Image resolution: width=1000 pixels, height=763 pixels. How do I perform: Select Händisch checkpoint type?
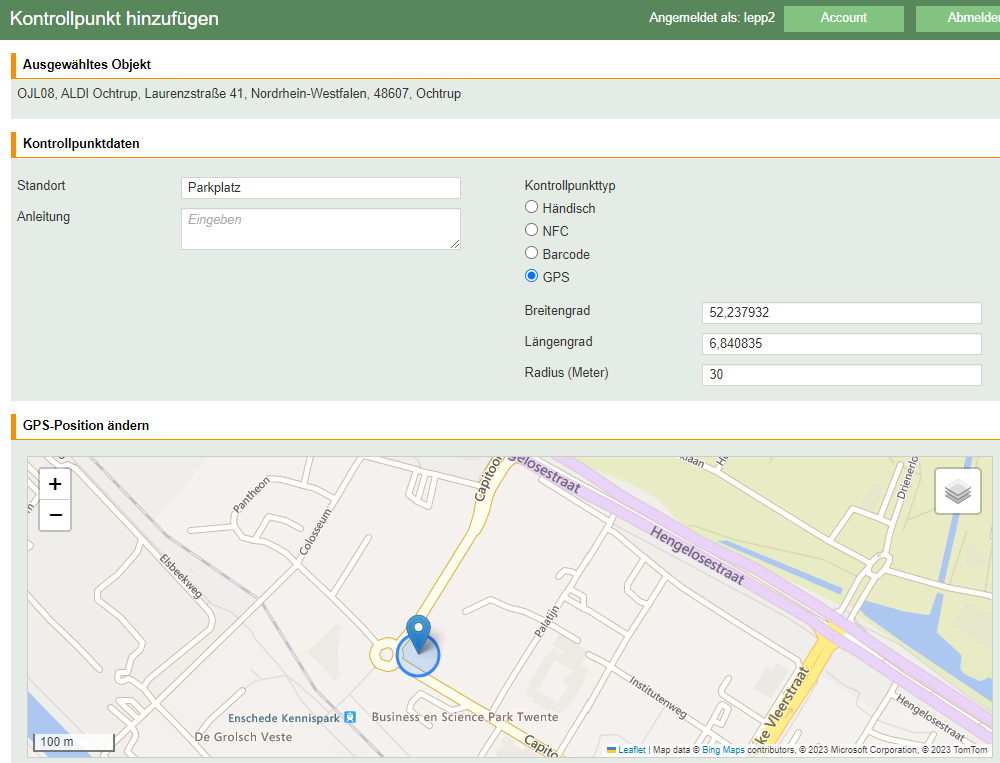[532, 208]
